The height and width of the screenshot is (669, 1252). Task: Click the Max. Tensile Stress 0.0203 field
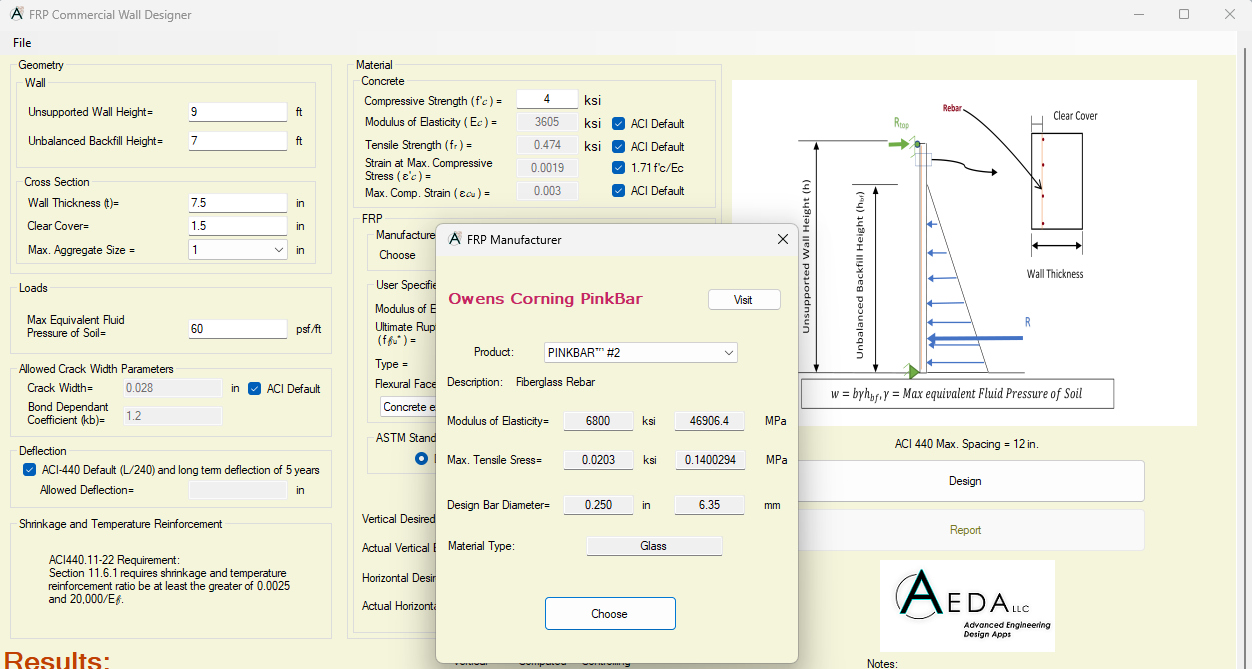598,460
